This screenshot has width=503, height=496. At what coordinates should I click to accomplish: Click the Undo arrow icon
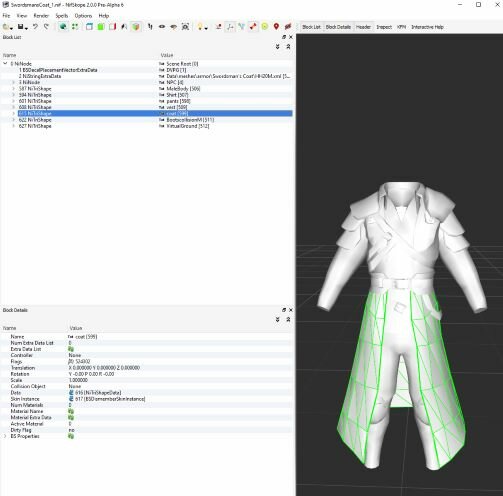click(x=35, y=27)
